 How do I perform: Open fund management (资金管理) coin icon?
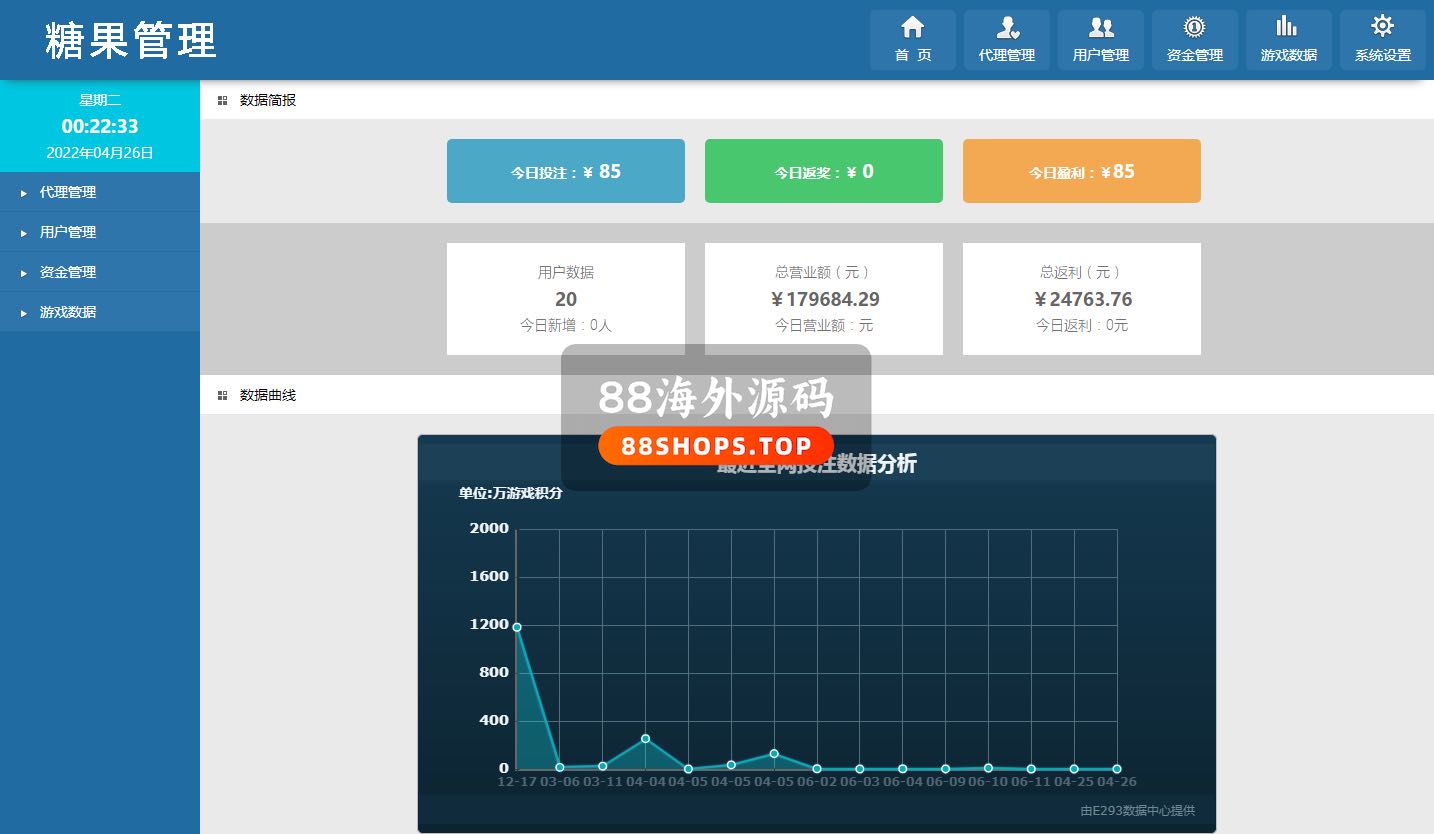[1194, 28]
